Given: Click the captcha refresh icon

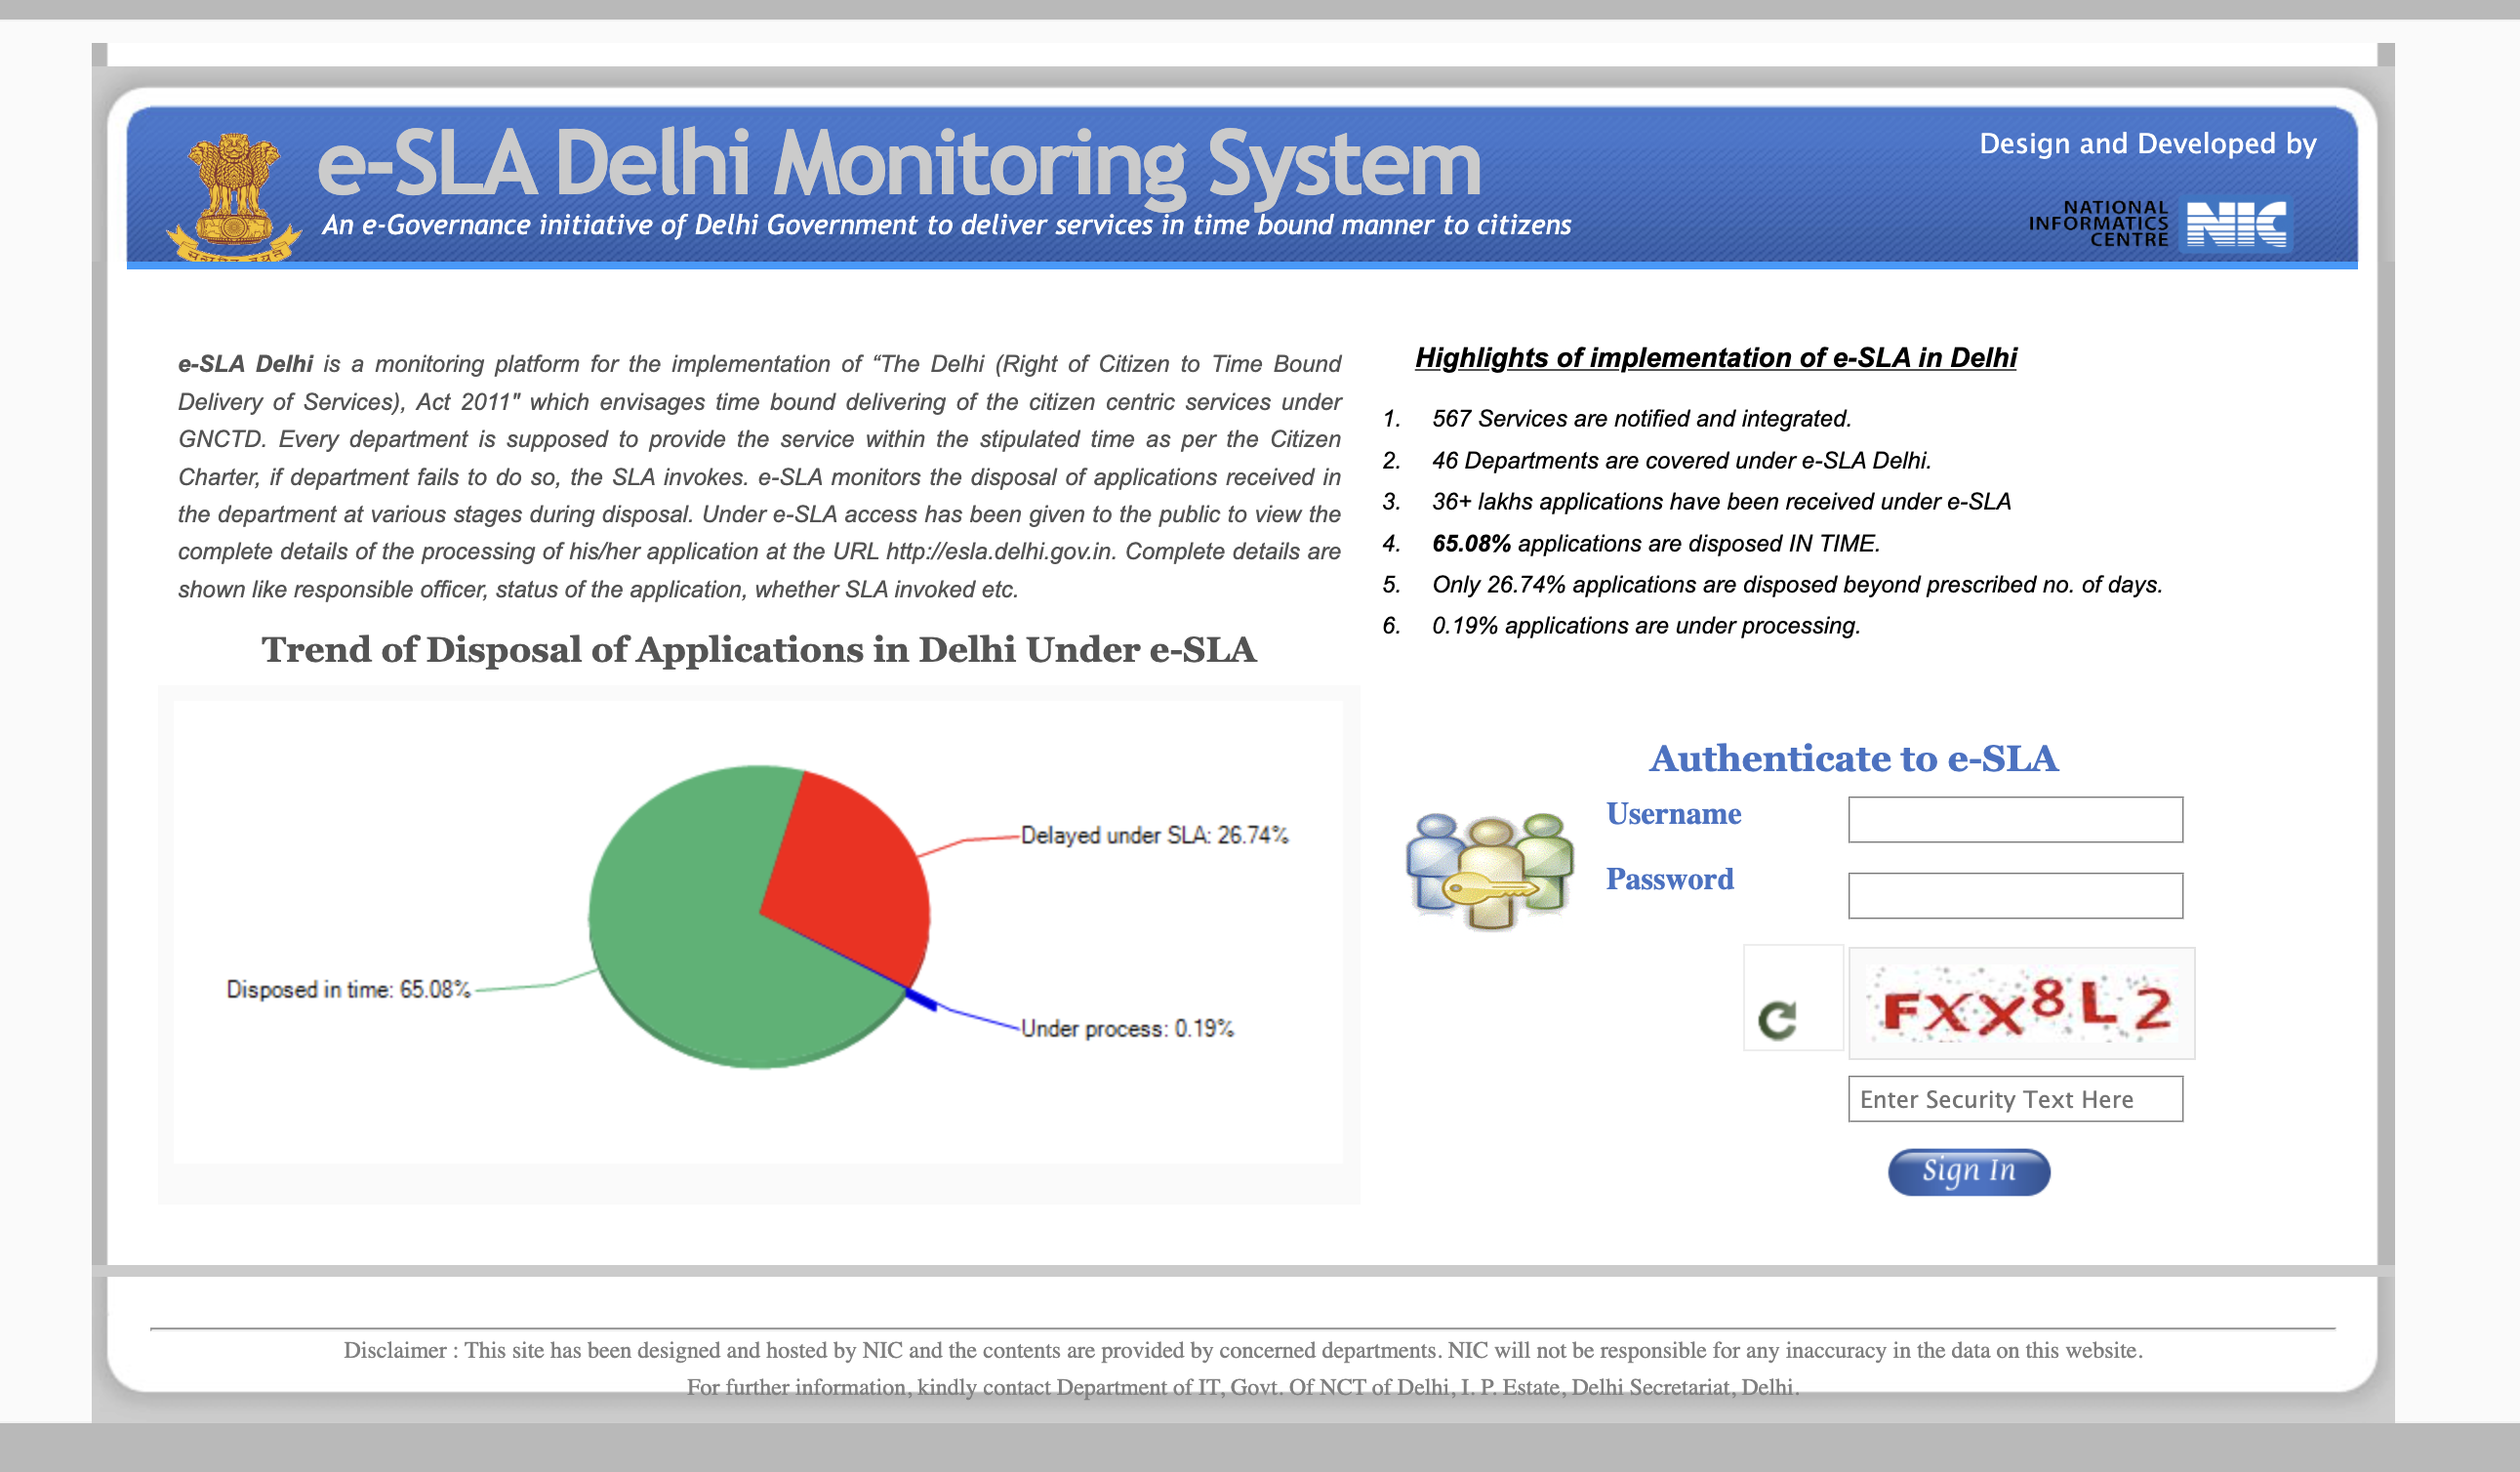Looking at the screenshot, I should [x=1777, y=1019].
